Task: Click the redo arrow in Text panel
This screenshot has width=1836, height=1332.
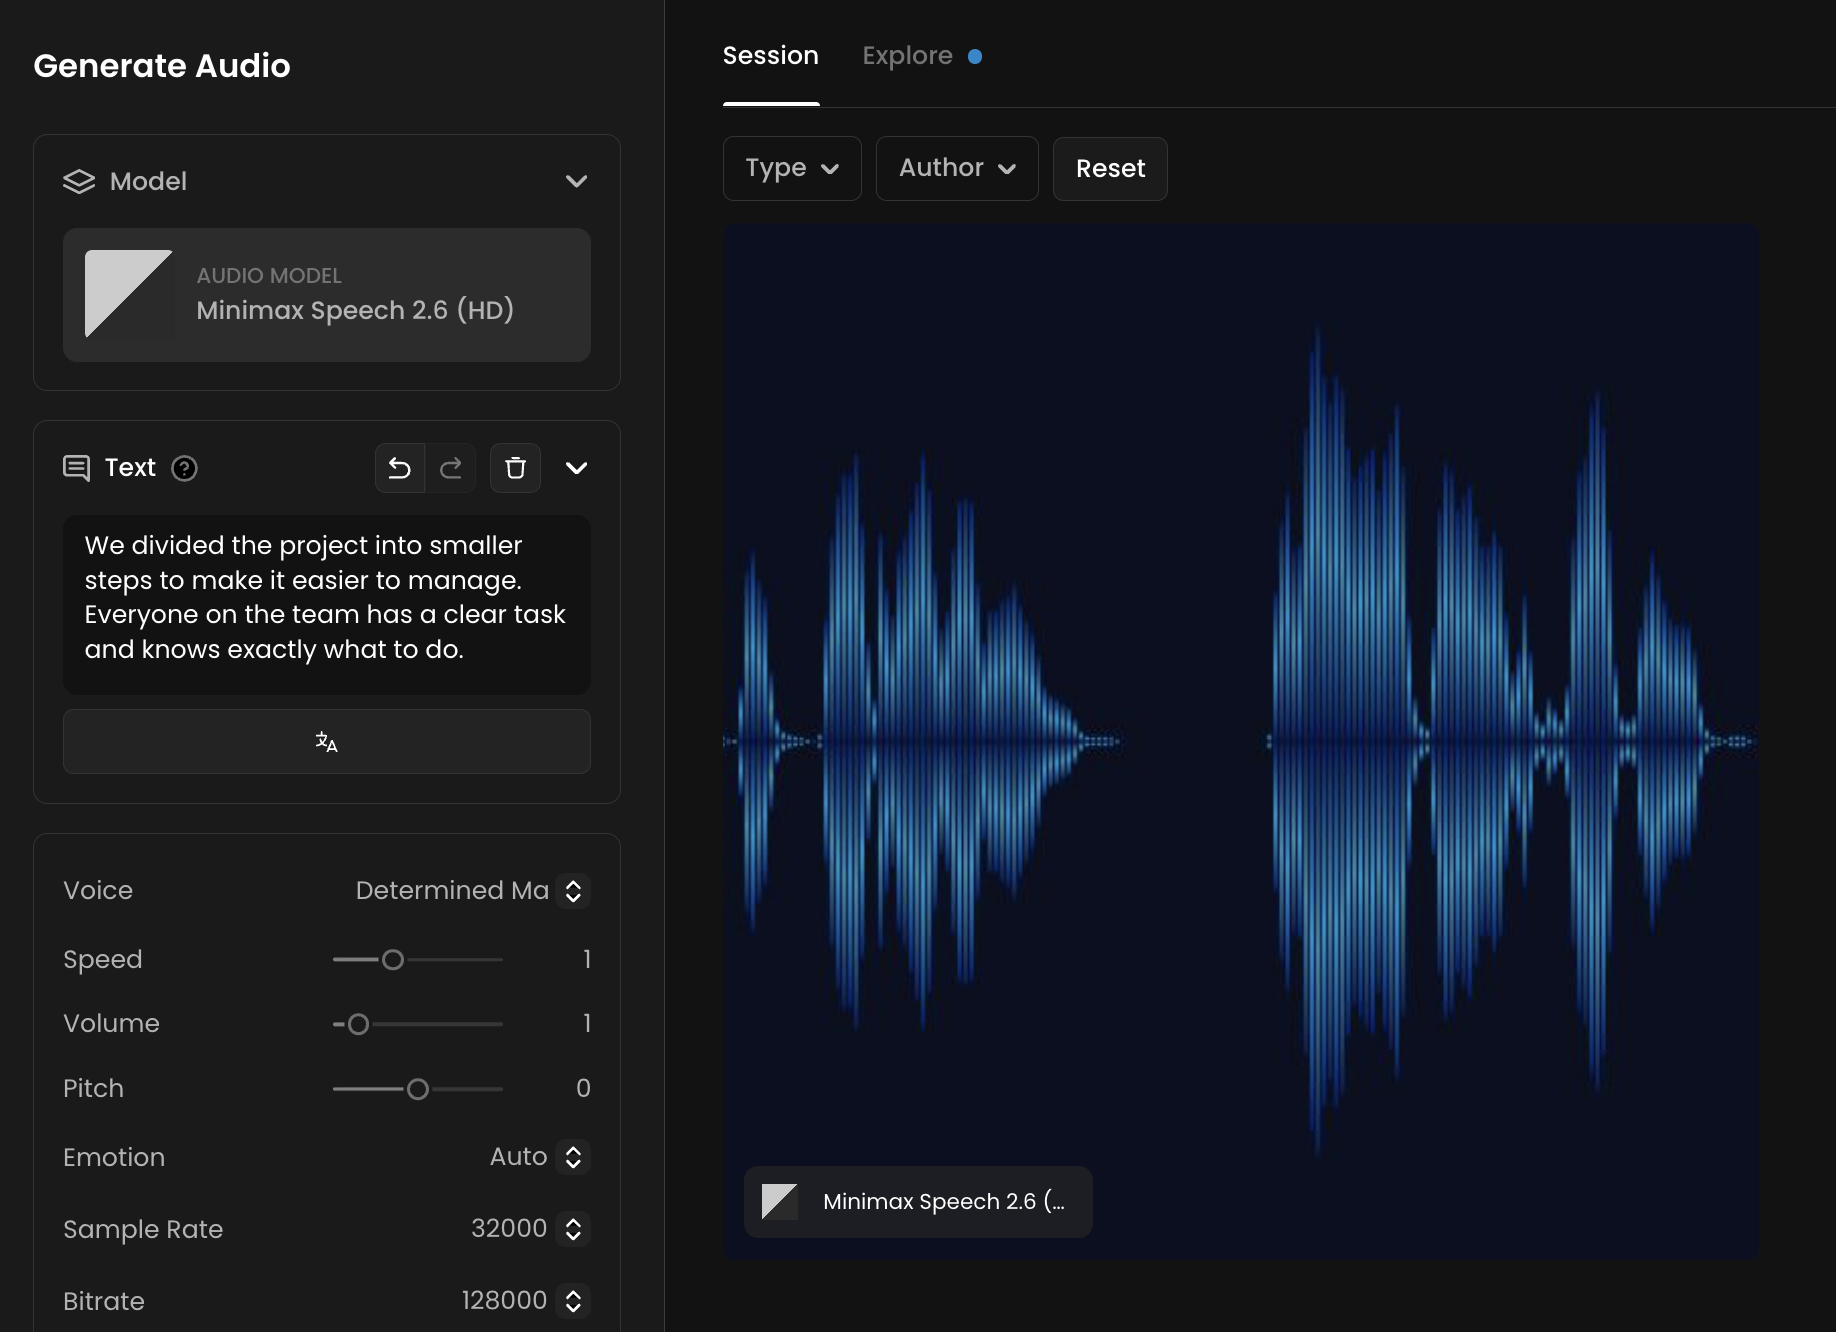Action: tap(451, 468)
